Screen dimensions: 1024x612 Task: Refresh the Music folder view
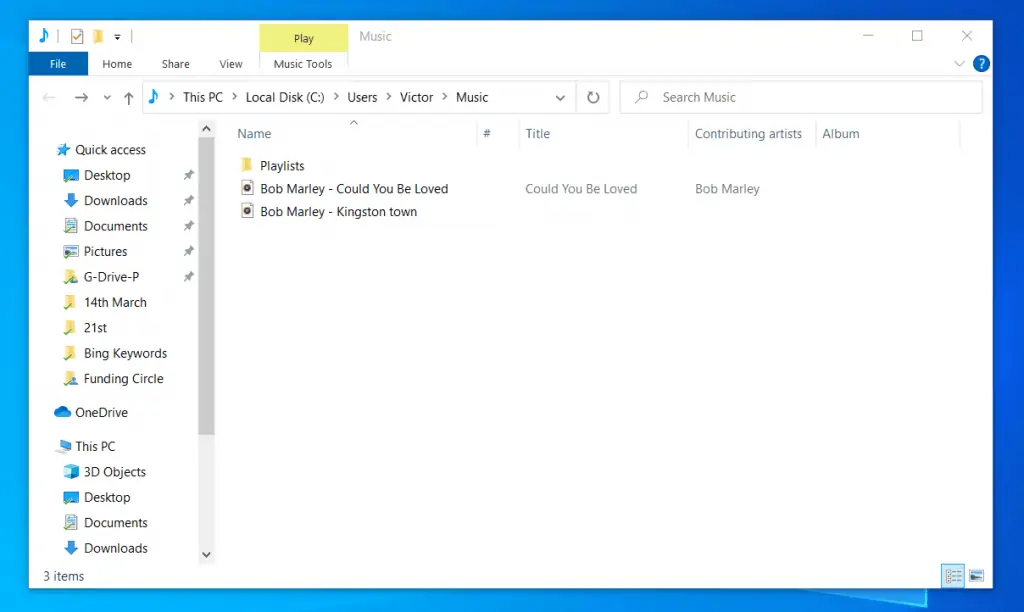593,96
